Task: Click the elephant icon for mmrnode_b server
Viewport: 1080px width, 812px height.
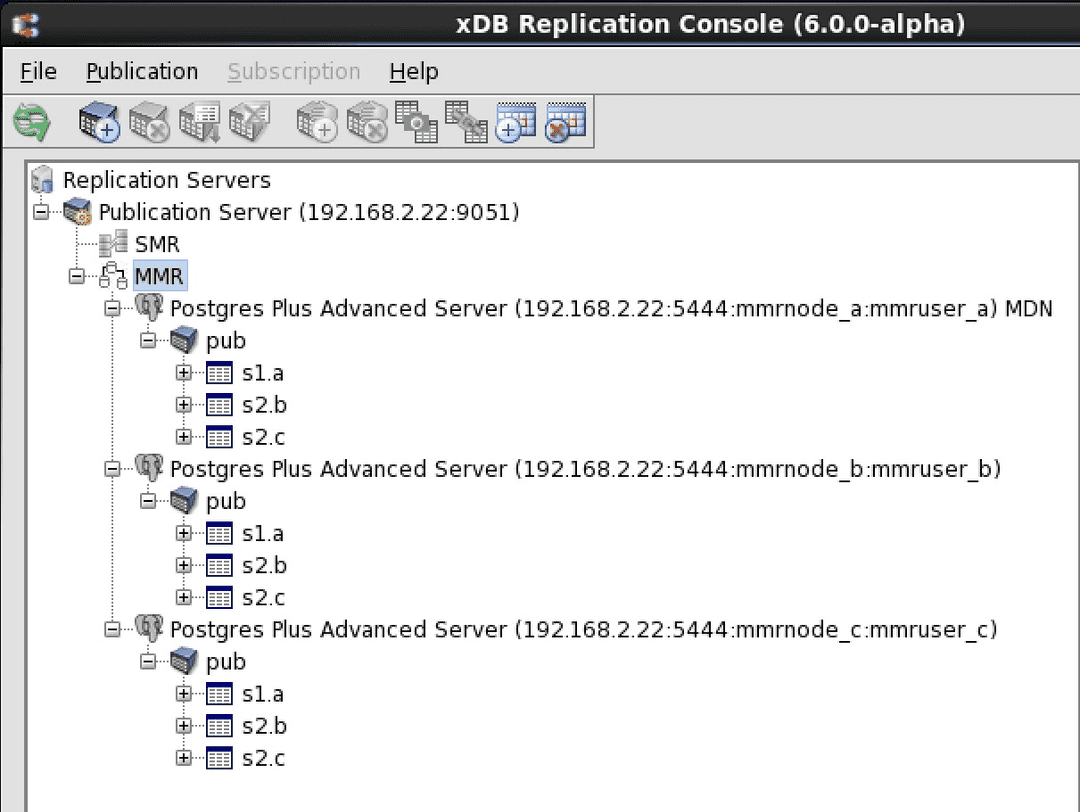Action: tap(149, 468)
